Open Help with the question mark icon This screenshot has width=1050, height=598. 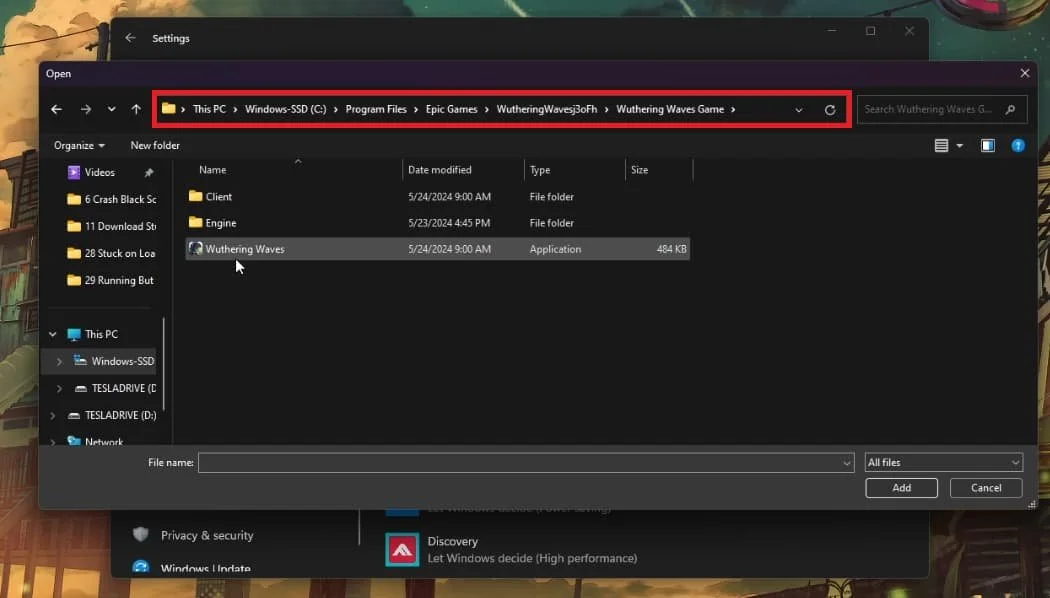click(1018, 145)
